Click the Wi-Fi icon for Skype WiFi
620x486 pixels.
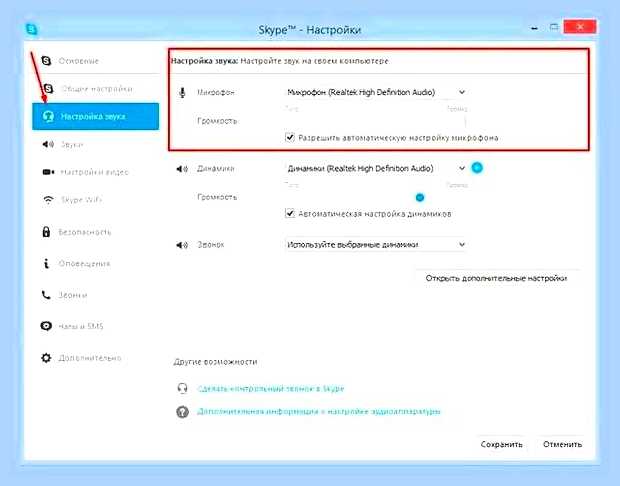tap(48, 200)
